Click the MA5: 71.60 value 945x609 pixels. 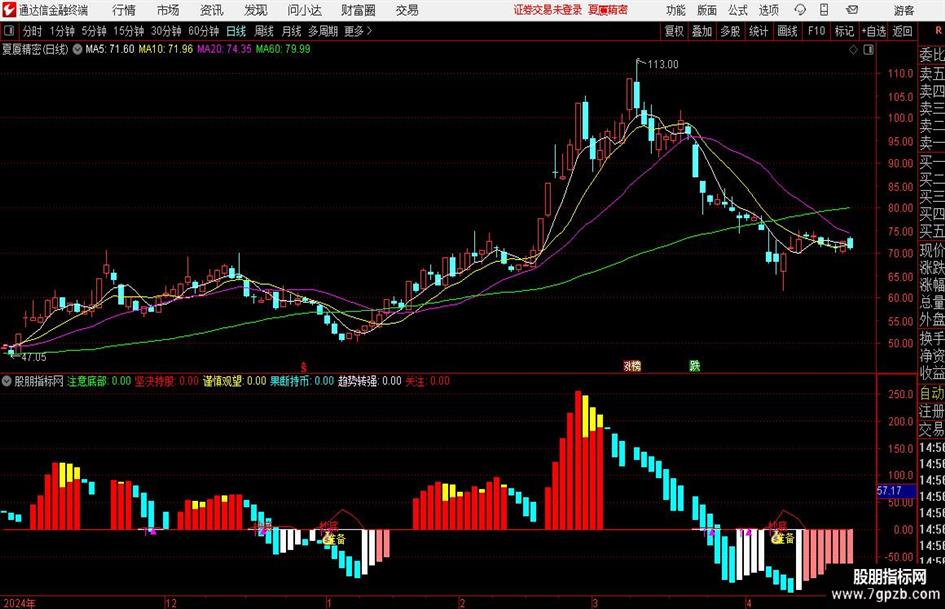point(110,49)
